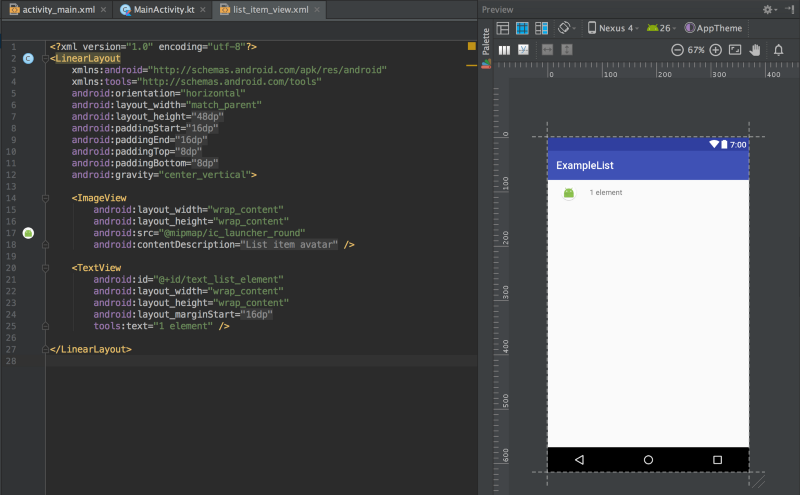Click the fold end marker on line 18
The height and width of the screenshot is (495, 800).
pyautogui.click(x=45, y=245)
